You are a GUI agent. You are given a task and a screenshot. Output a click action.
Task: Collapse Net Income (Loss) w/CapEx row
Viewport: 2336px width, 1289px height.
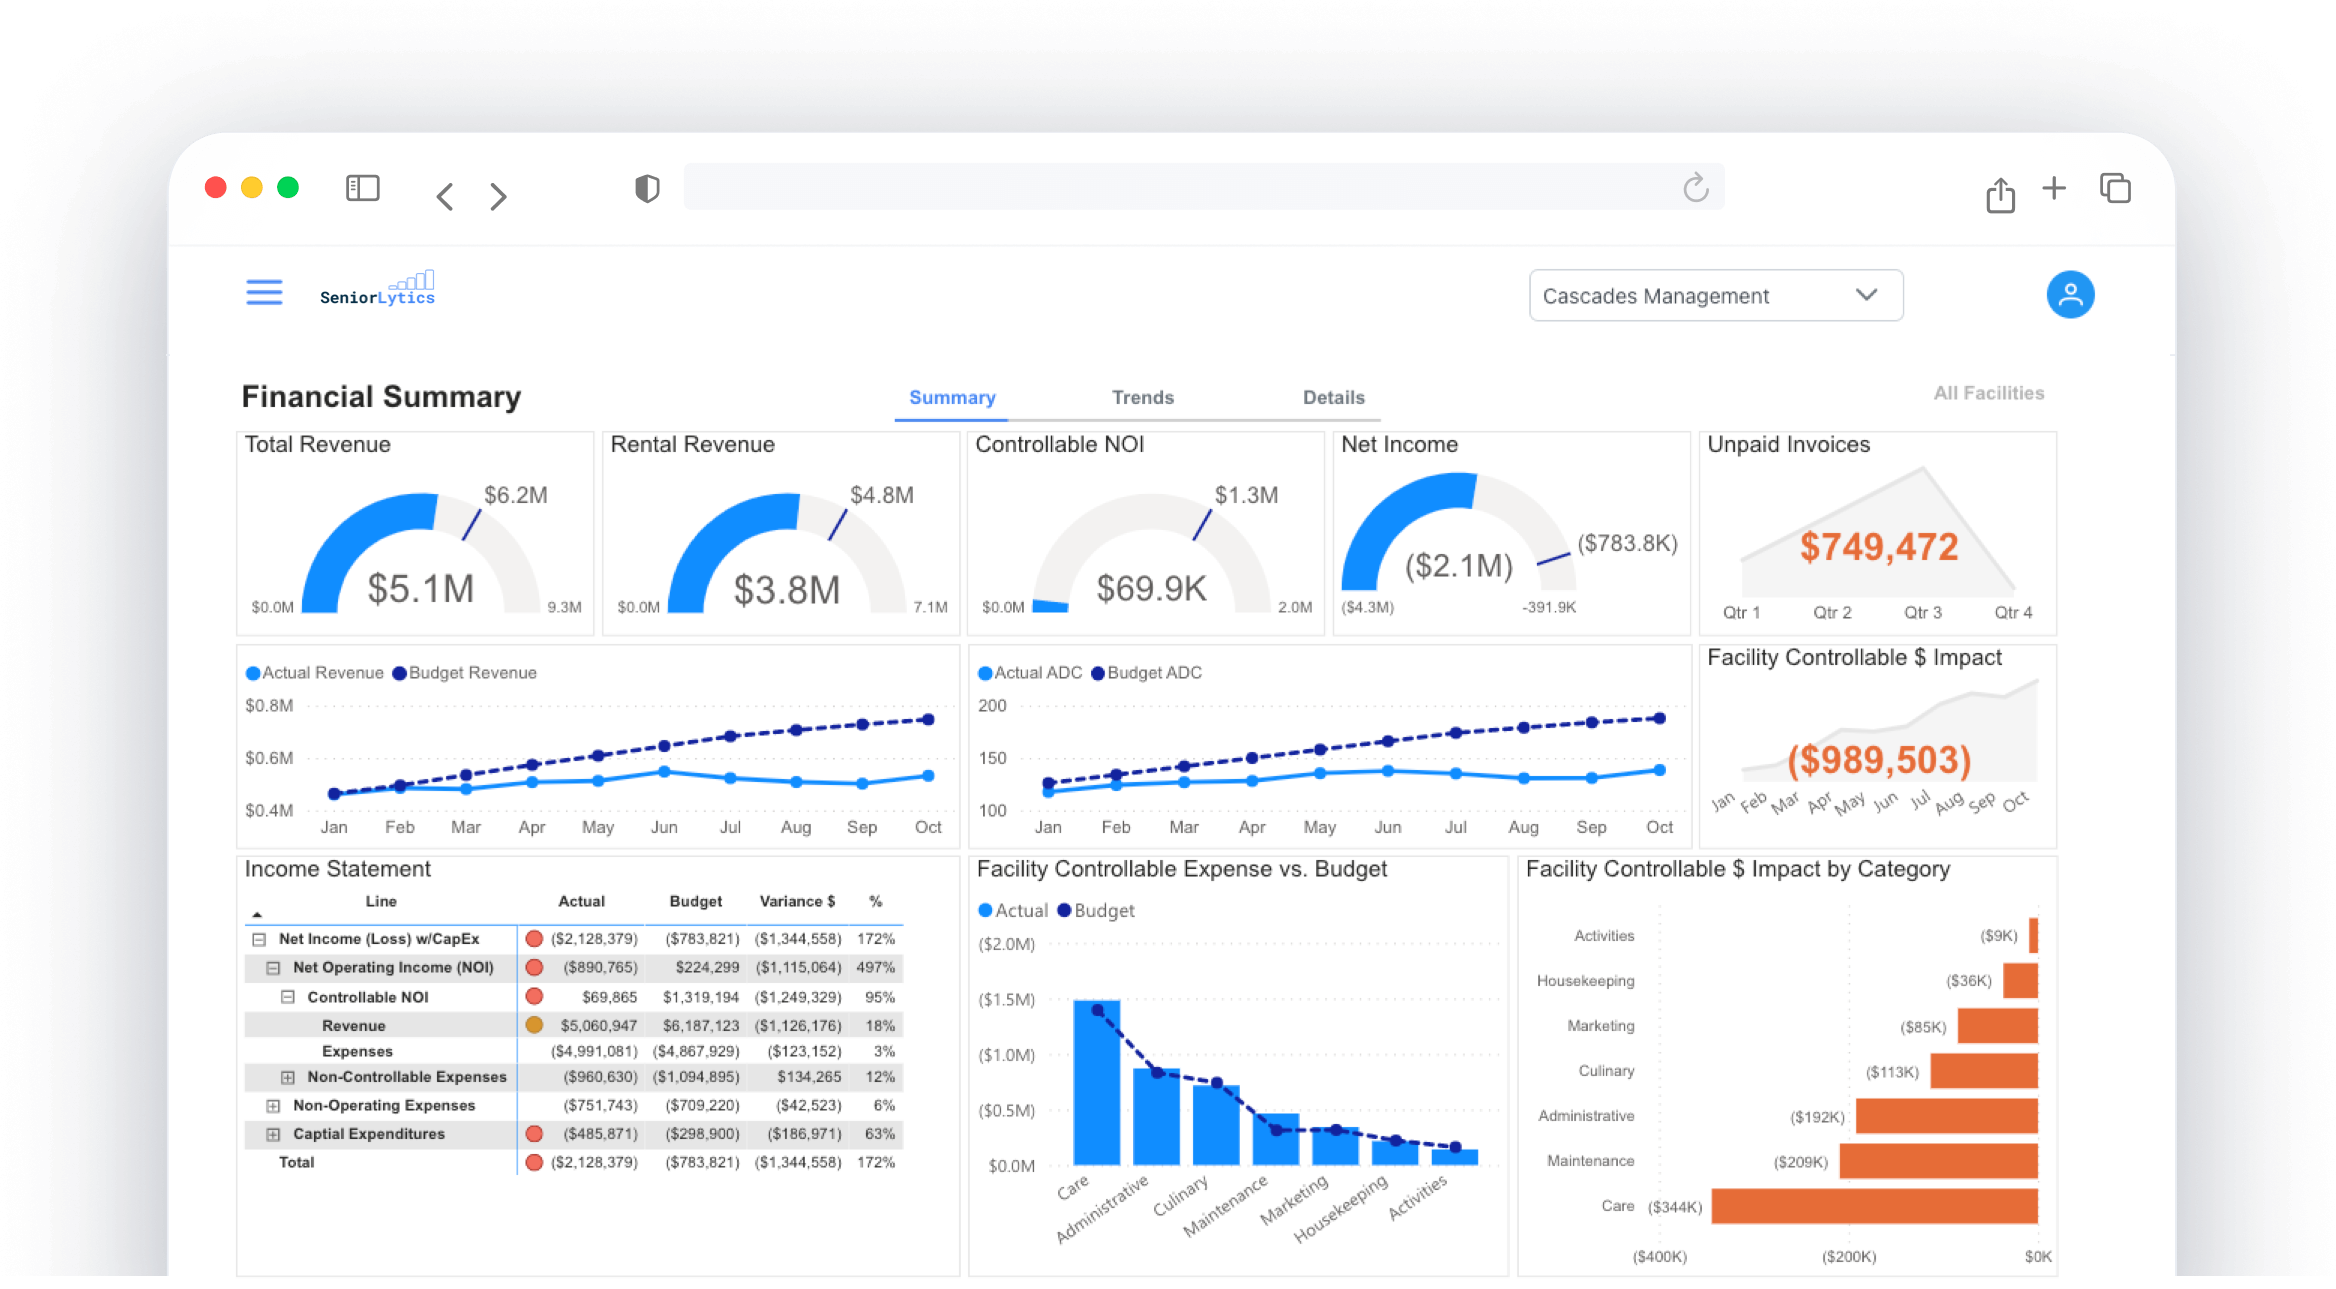coord(259,939)
